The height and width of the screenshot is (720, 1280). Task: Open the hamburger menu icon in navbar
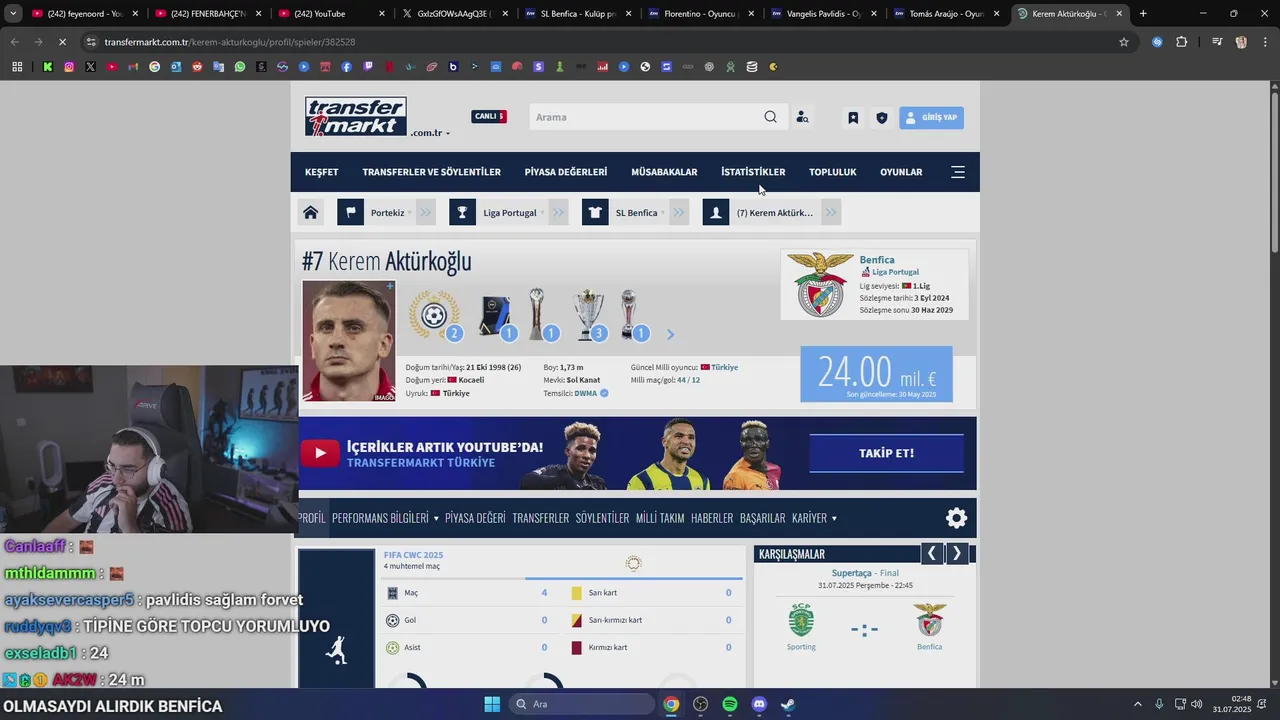coord(958,172)
